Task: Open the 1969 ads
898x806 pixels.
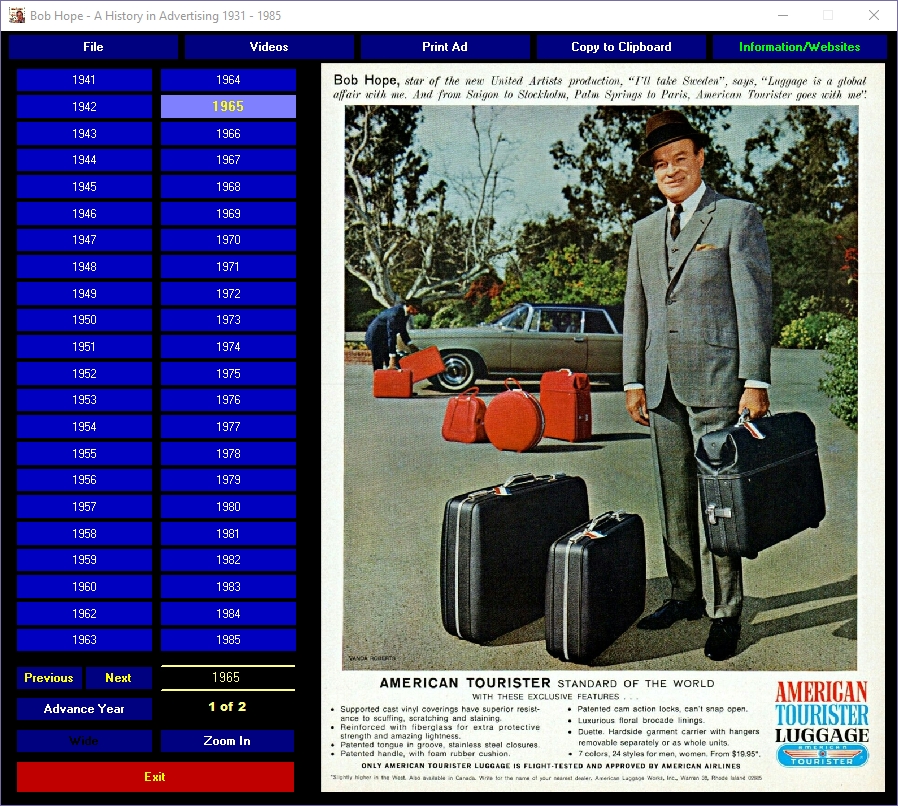Action: point(229,214)
